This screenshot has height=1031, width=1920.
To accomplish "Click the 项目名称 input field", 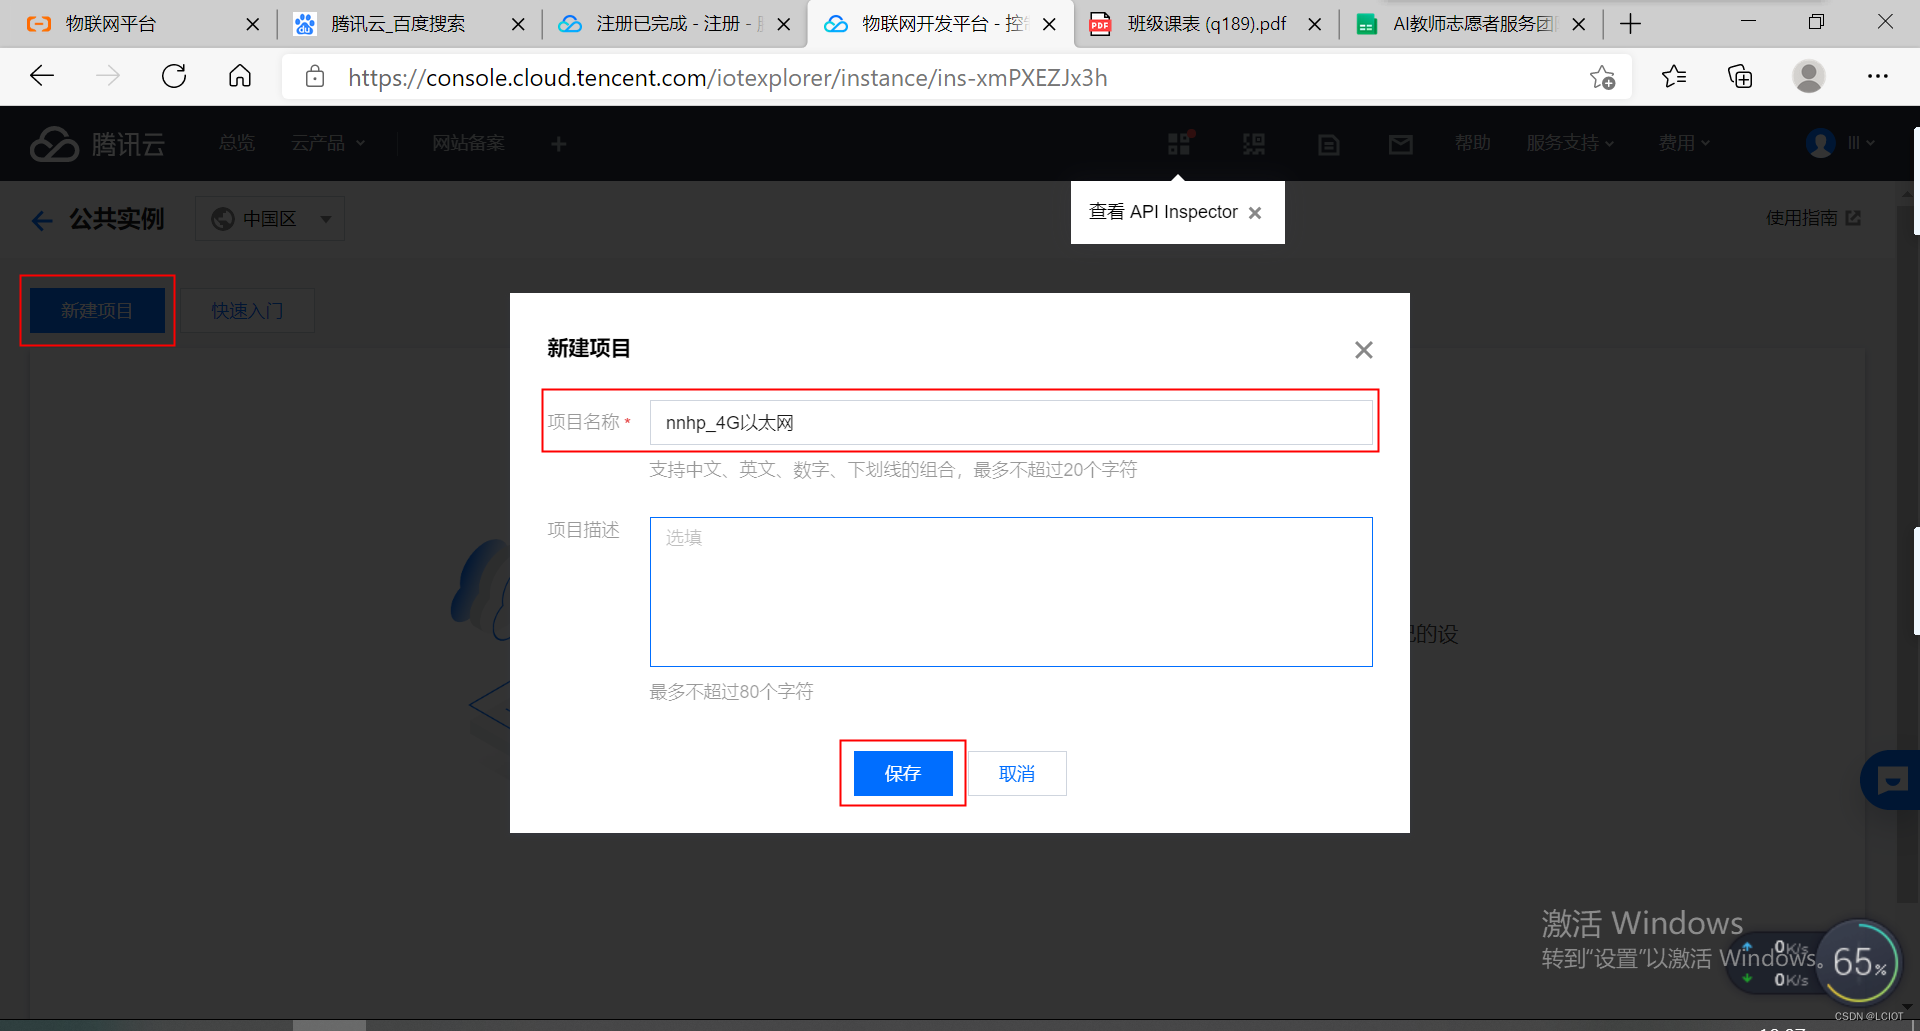I will point(1011,423).
